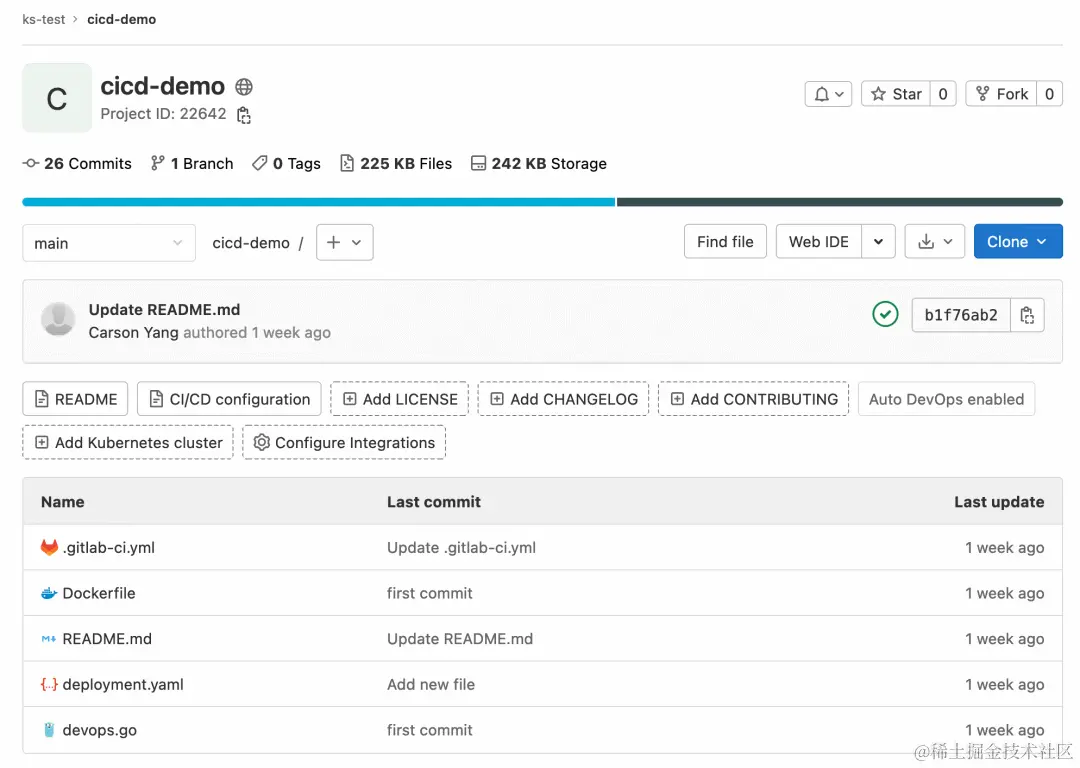This screenshot has height=768, width=1080.
Task: Click the GitLab fox icon for .gitlab-ci.yml
Action: [x=49, y=548]
